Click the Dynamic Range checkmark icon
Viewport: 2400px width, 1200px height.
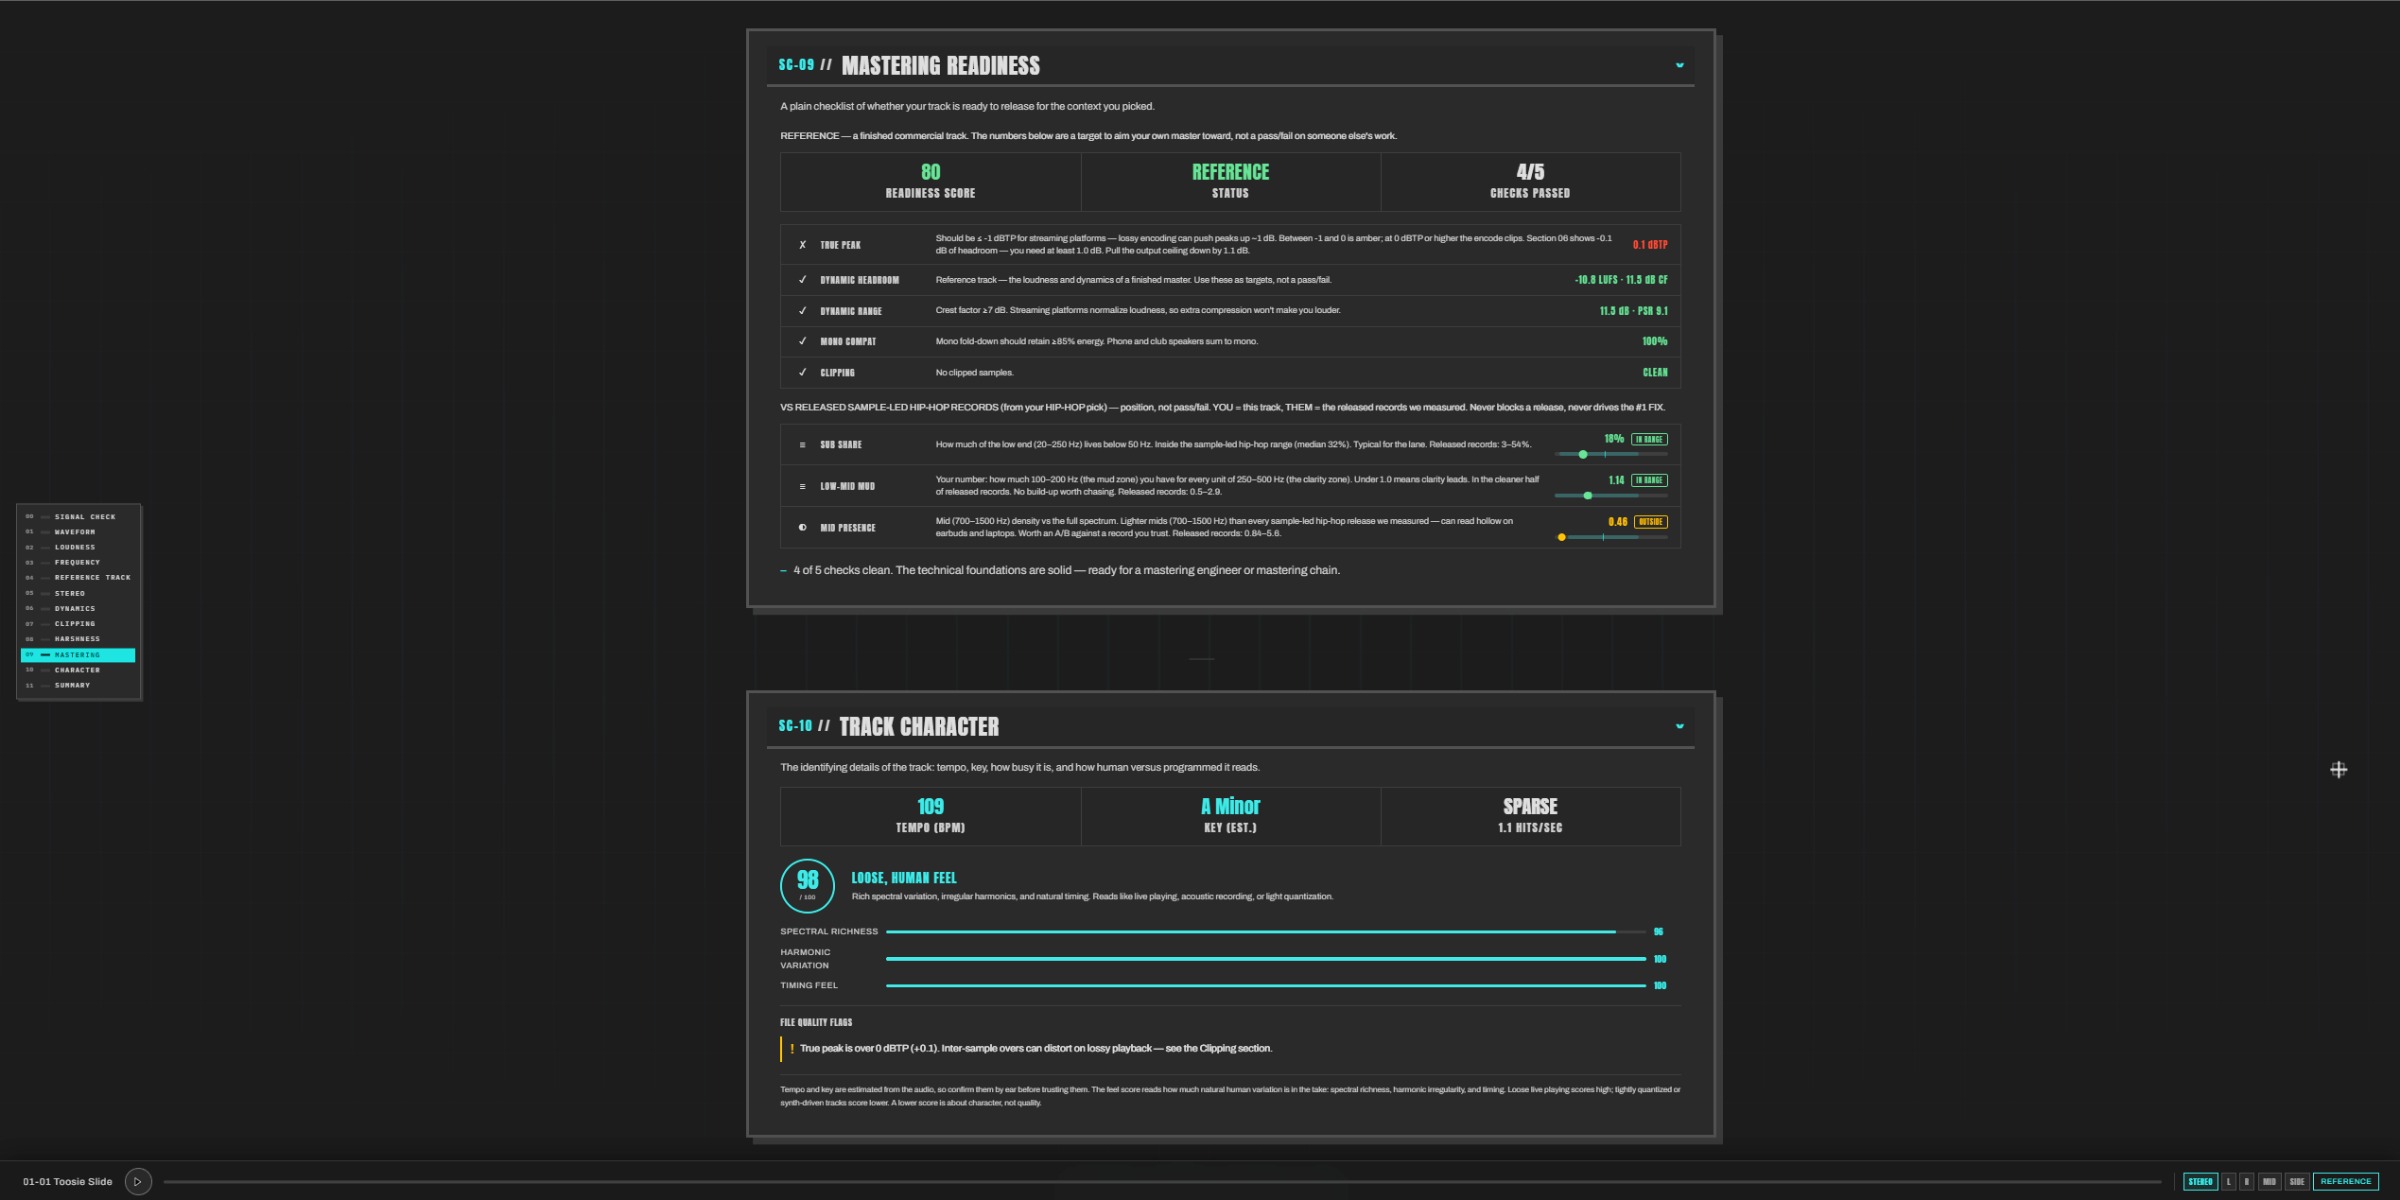coord(802,311)
